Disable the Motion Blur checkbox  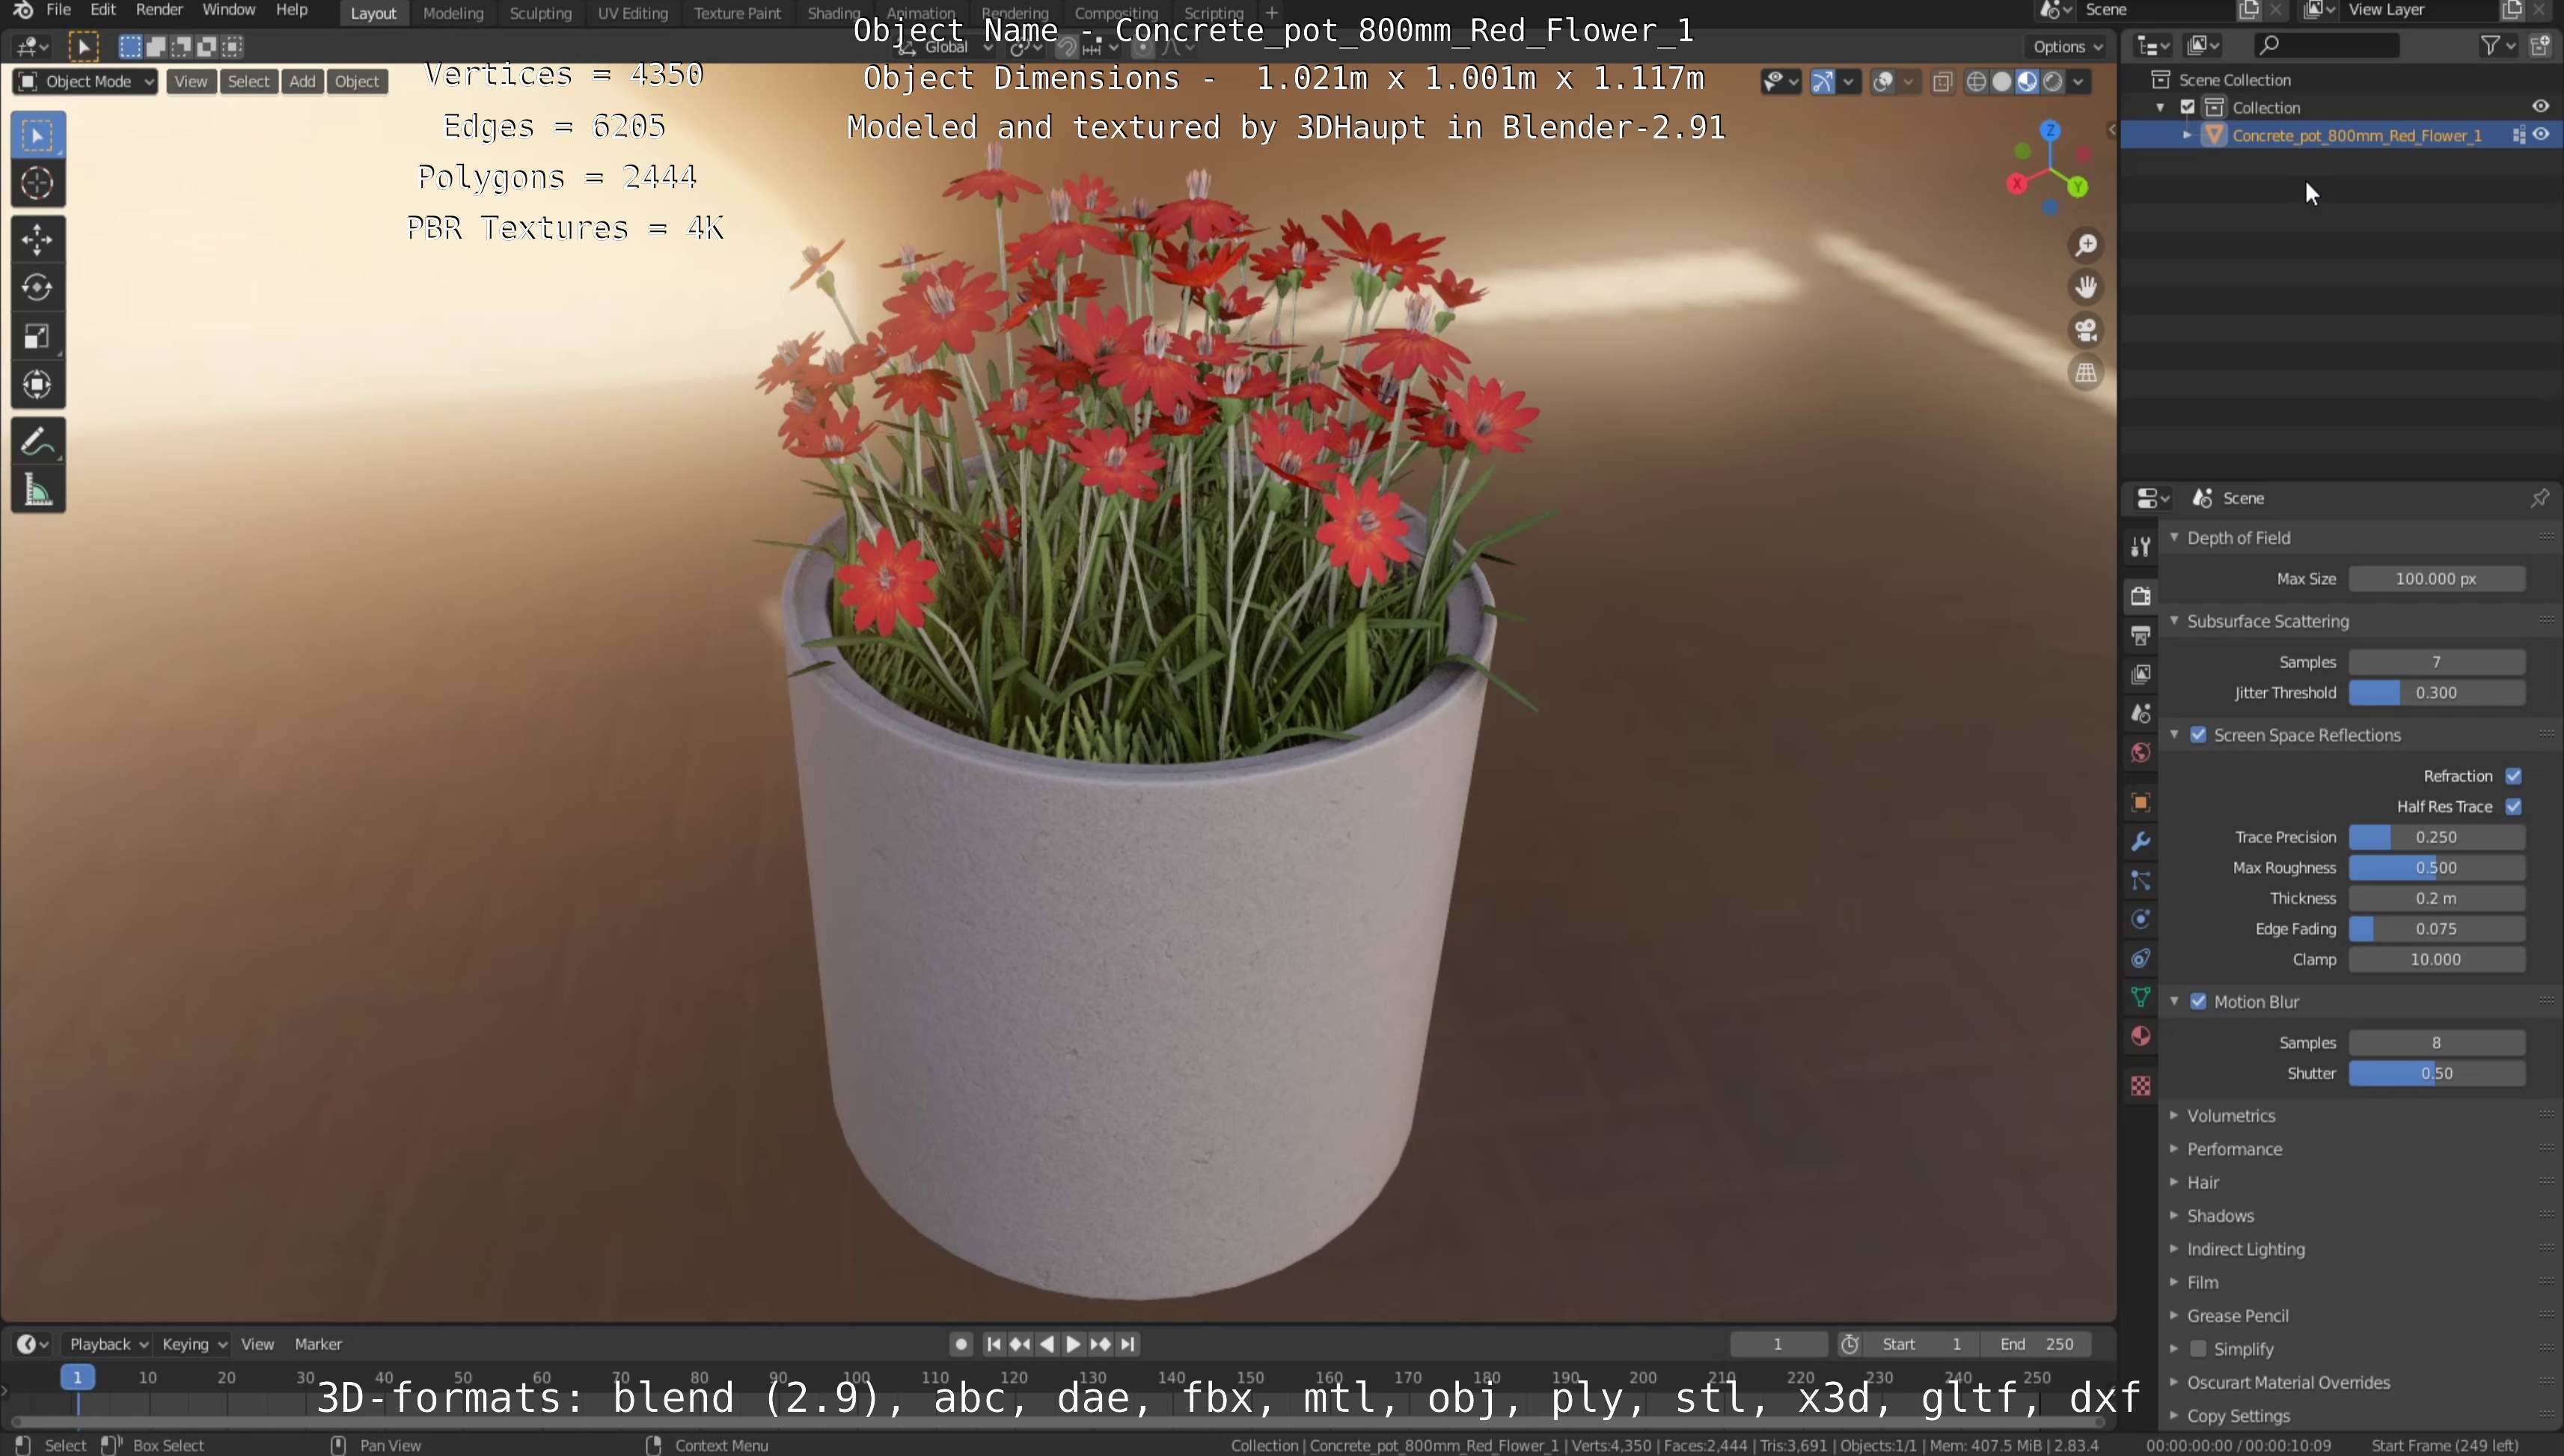(x=2198, y=1002)
